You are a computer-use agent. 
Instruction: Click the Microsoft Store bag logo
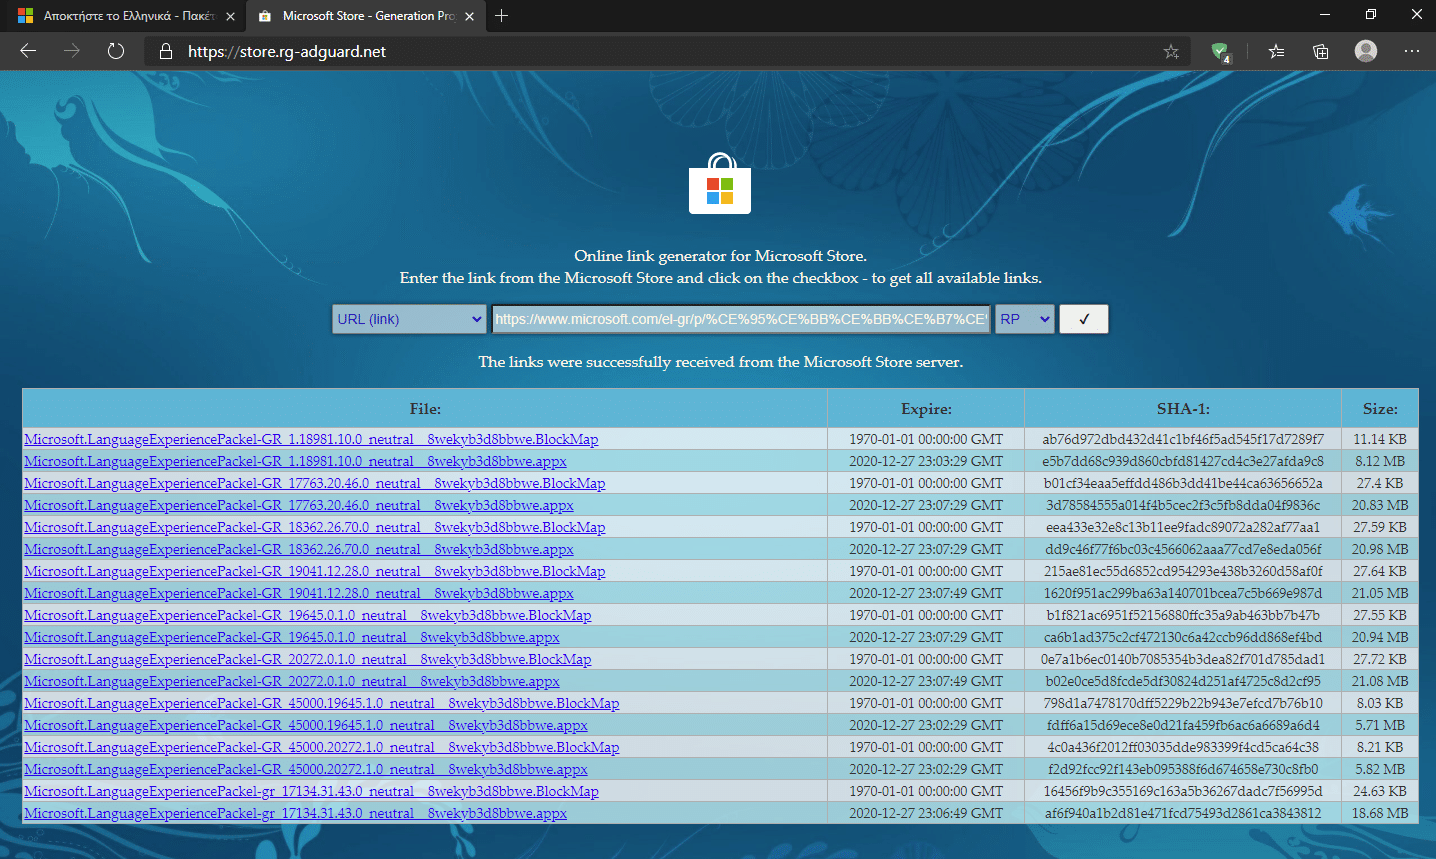pos(720,183)
